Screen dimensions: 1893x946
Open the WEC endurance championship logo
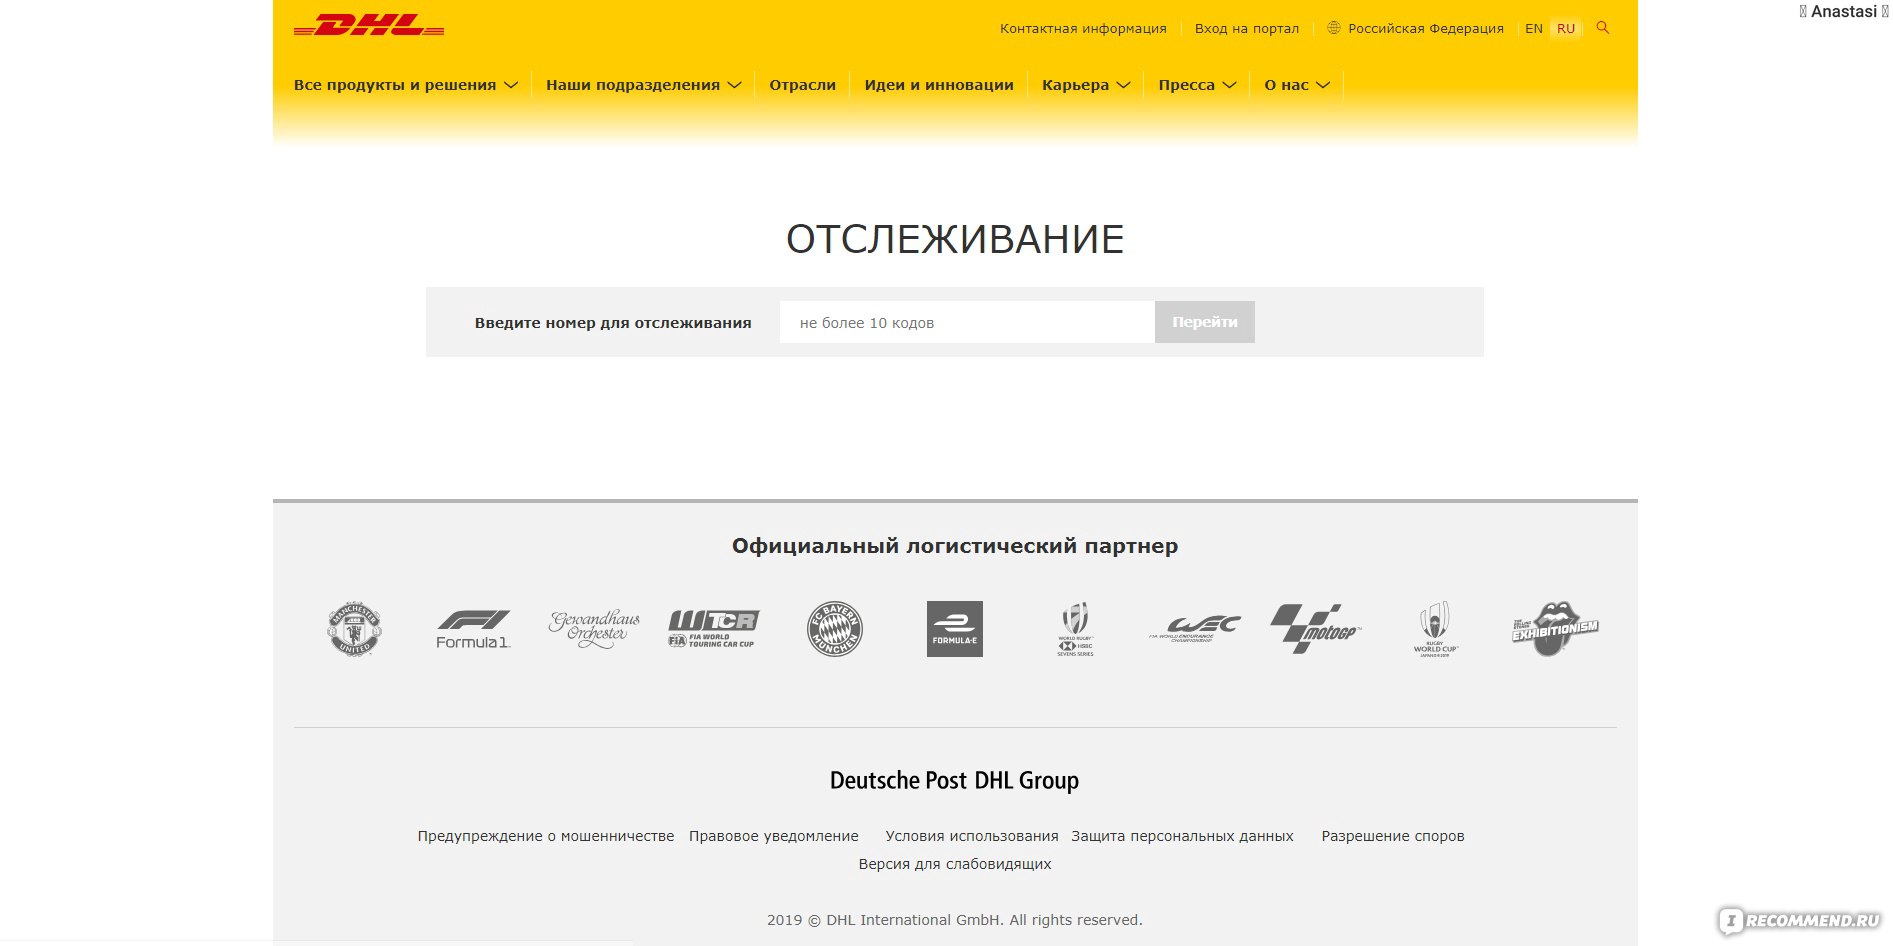point(1195,629)
